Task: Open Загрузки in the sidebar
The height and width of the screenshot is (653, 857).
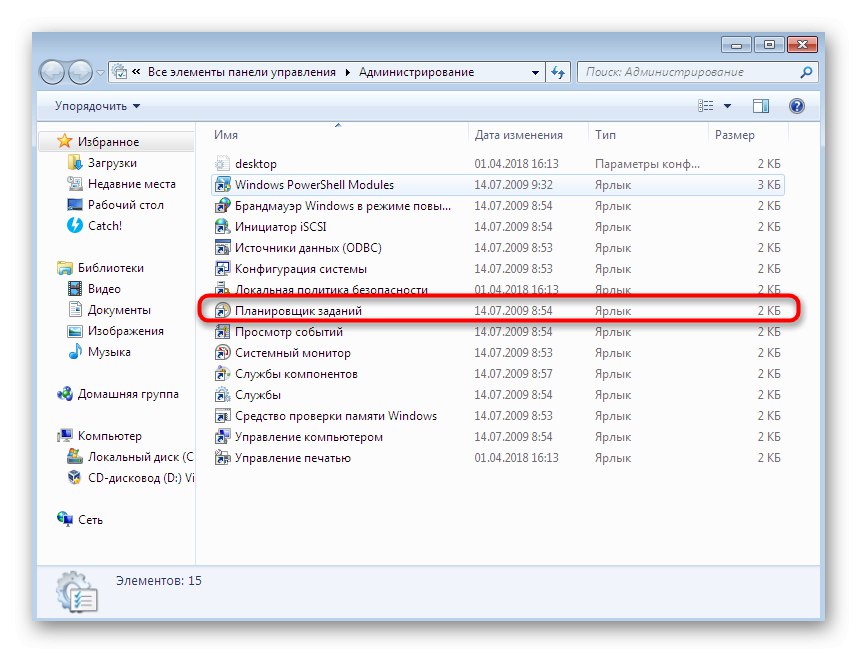Action: [112, 163]
